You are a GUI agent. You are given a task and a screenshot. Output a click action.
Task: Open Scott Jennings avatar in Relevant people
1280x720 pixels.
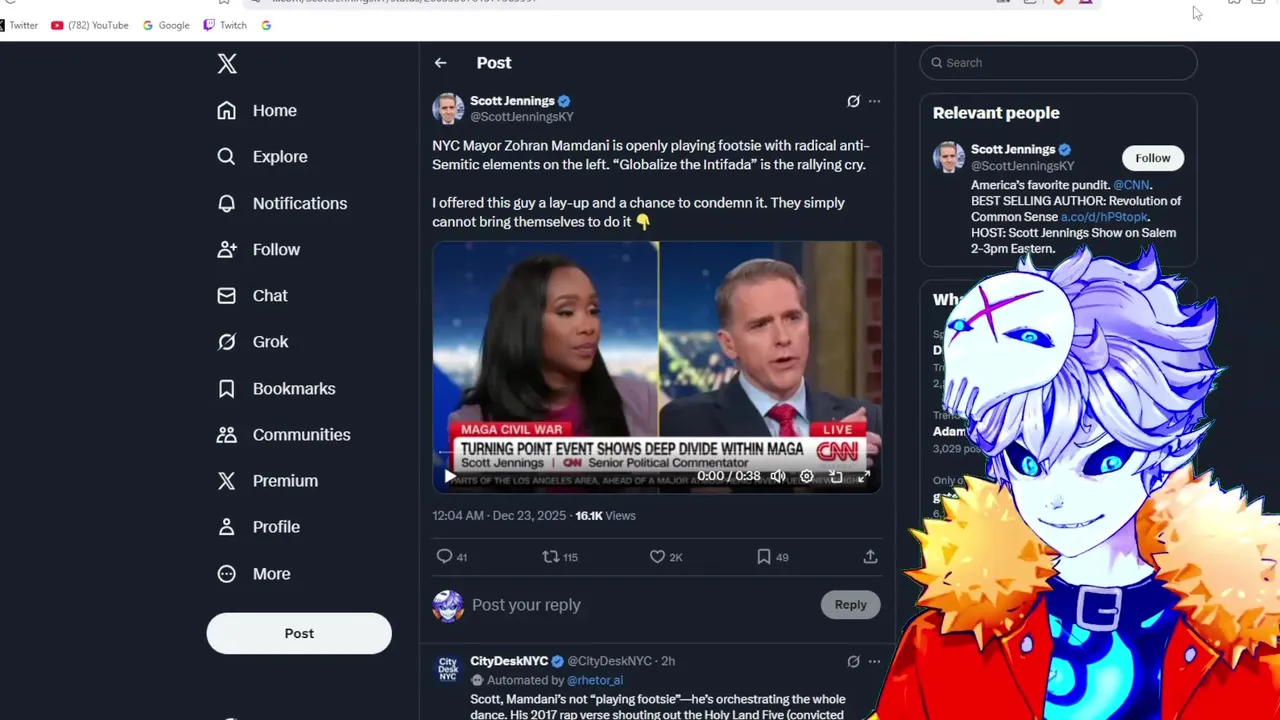click(948, 157)
